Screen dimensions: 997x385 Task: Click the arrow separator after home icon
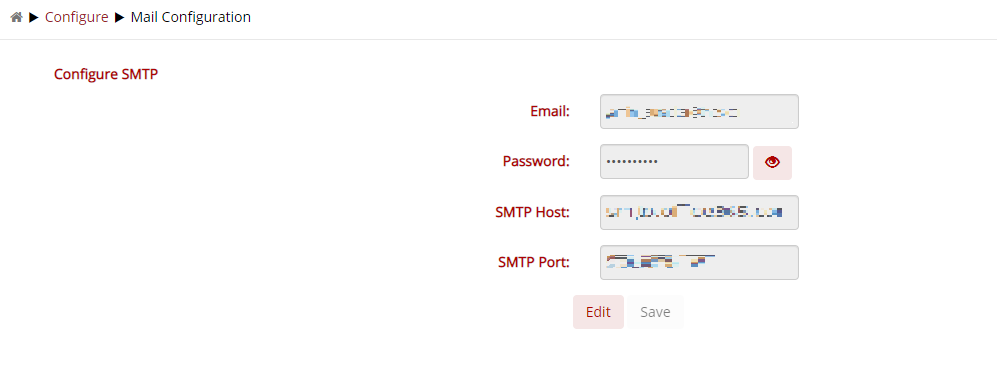[x=34, y=18]
